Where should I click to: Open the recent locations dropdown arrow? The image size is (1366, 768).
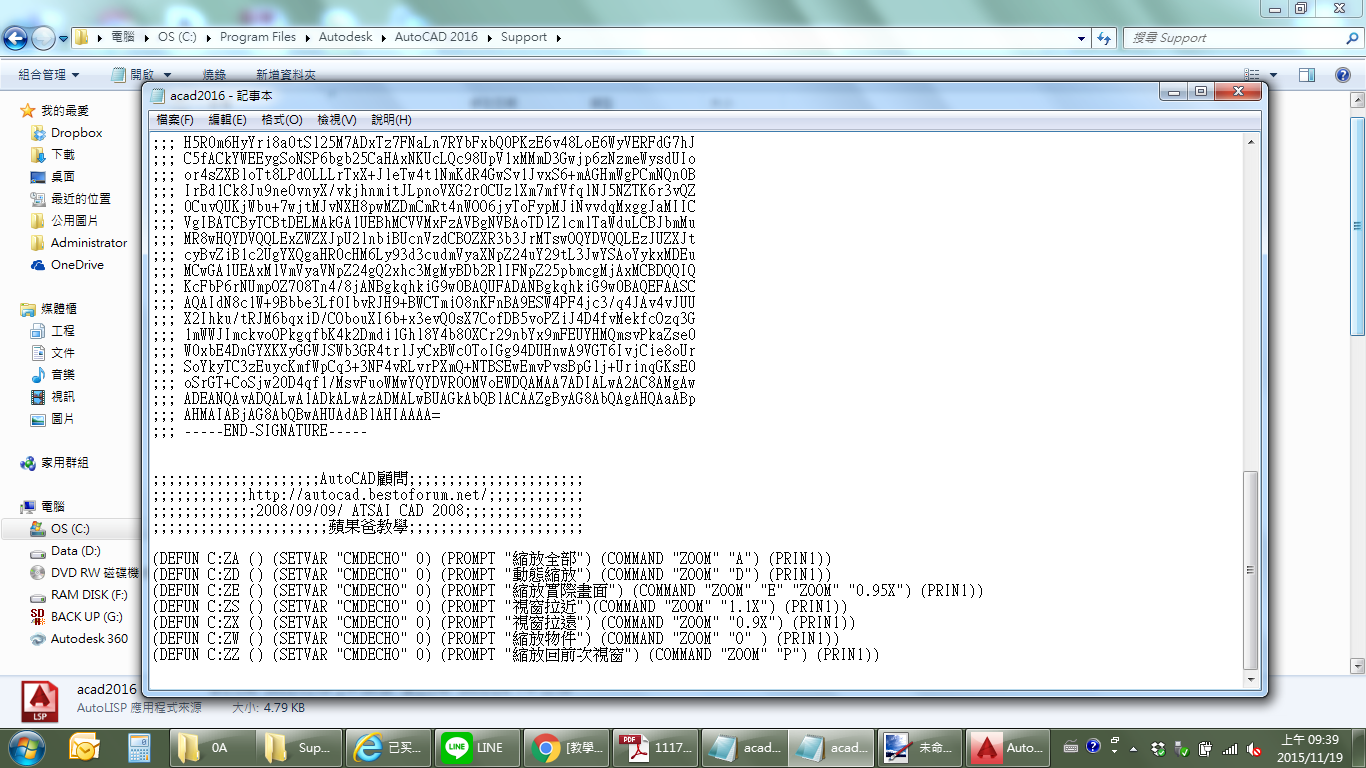click(64, 38)
